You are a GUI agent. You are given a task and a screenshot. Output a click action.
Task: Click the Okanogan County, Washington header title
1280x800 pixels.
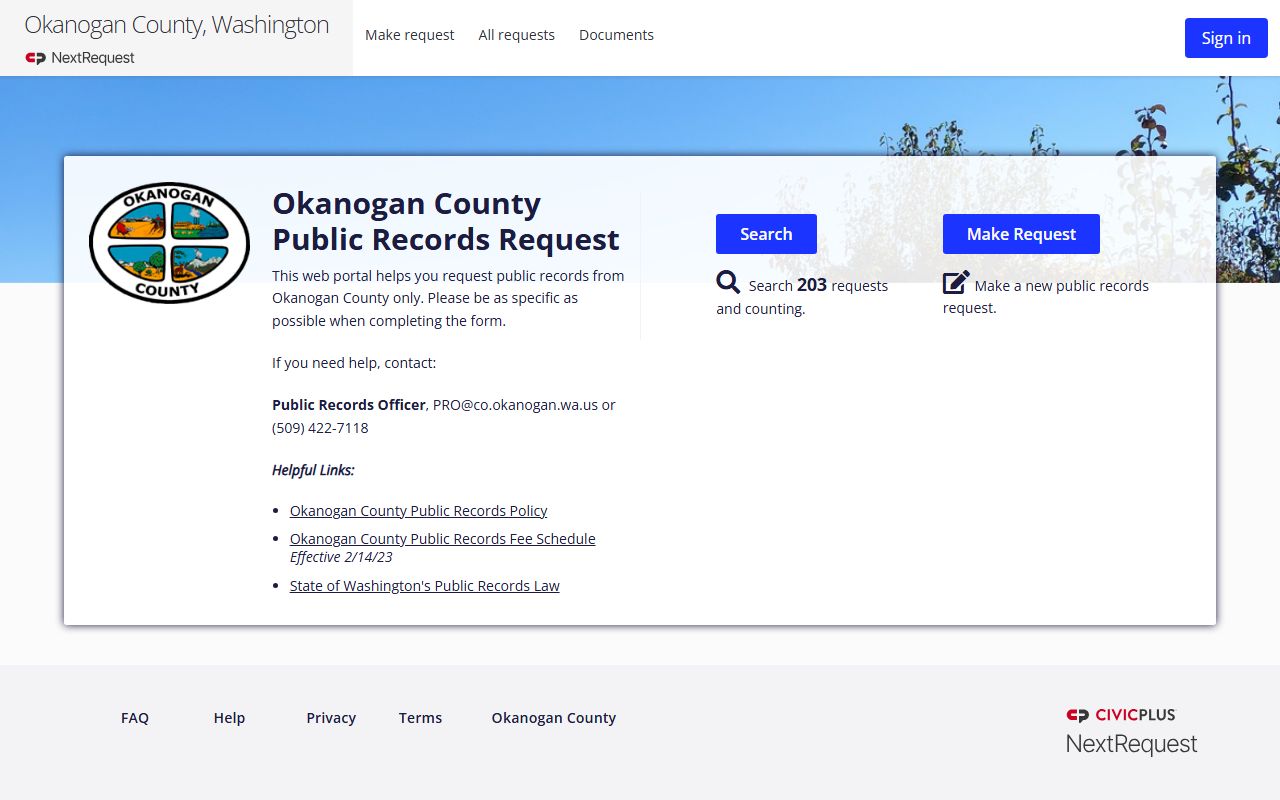[x=177, y=25]
